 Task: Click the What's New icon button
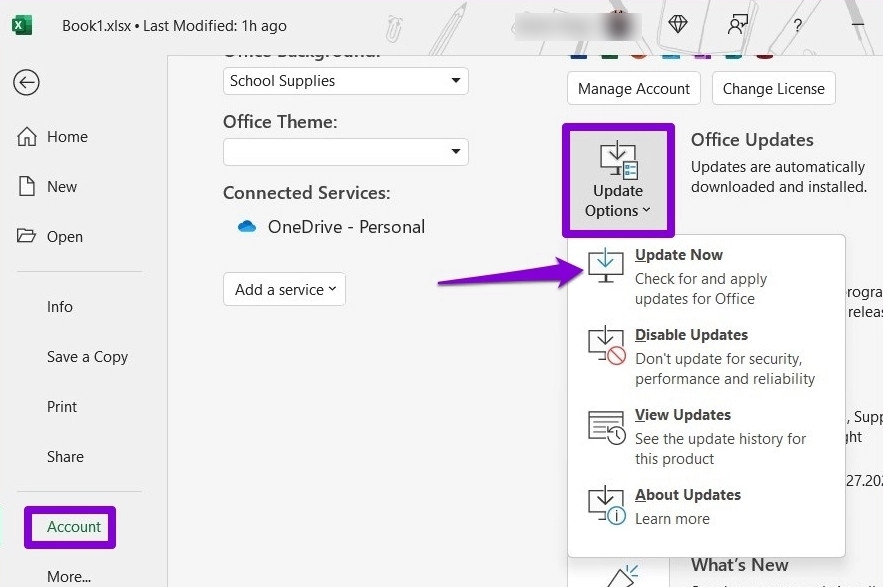[x=618, y=573]
